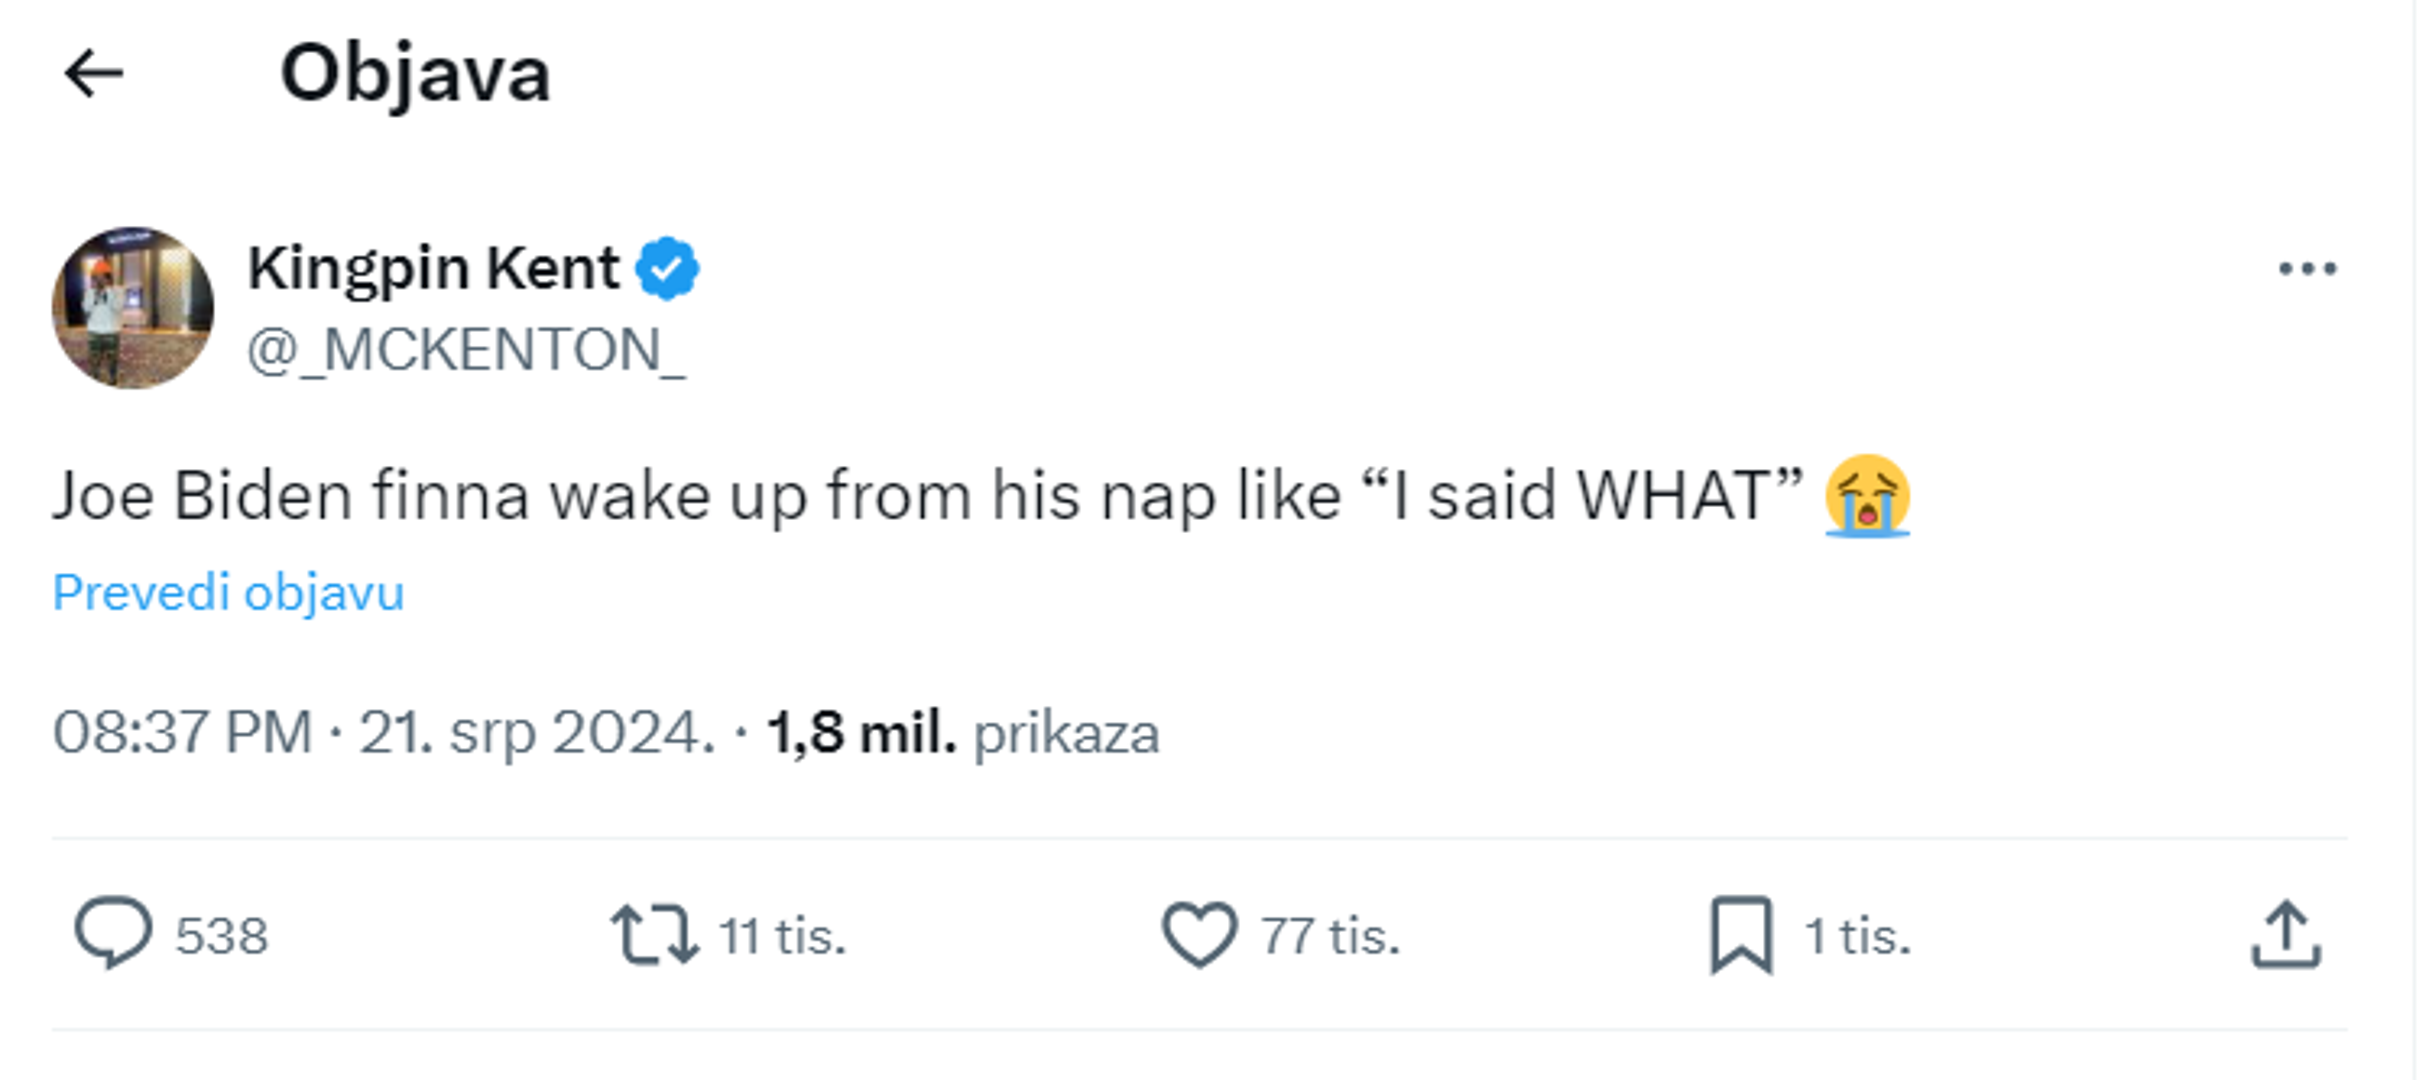This screenshot has height=1080, width=2429.
Task: Click the 1 tis. bookmarks count
Action: (x=1857, y=937)
